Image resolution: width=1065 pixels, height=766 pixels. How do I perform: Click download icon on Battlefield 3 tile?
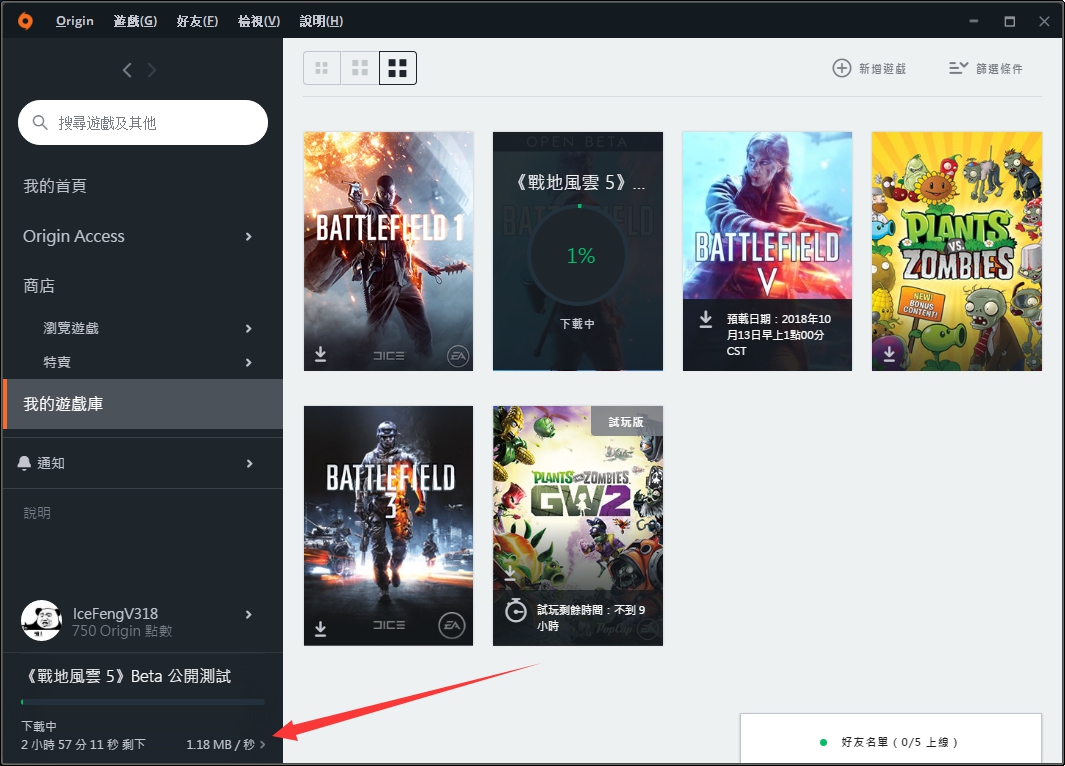point(321,628)
